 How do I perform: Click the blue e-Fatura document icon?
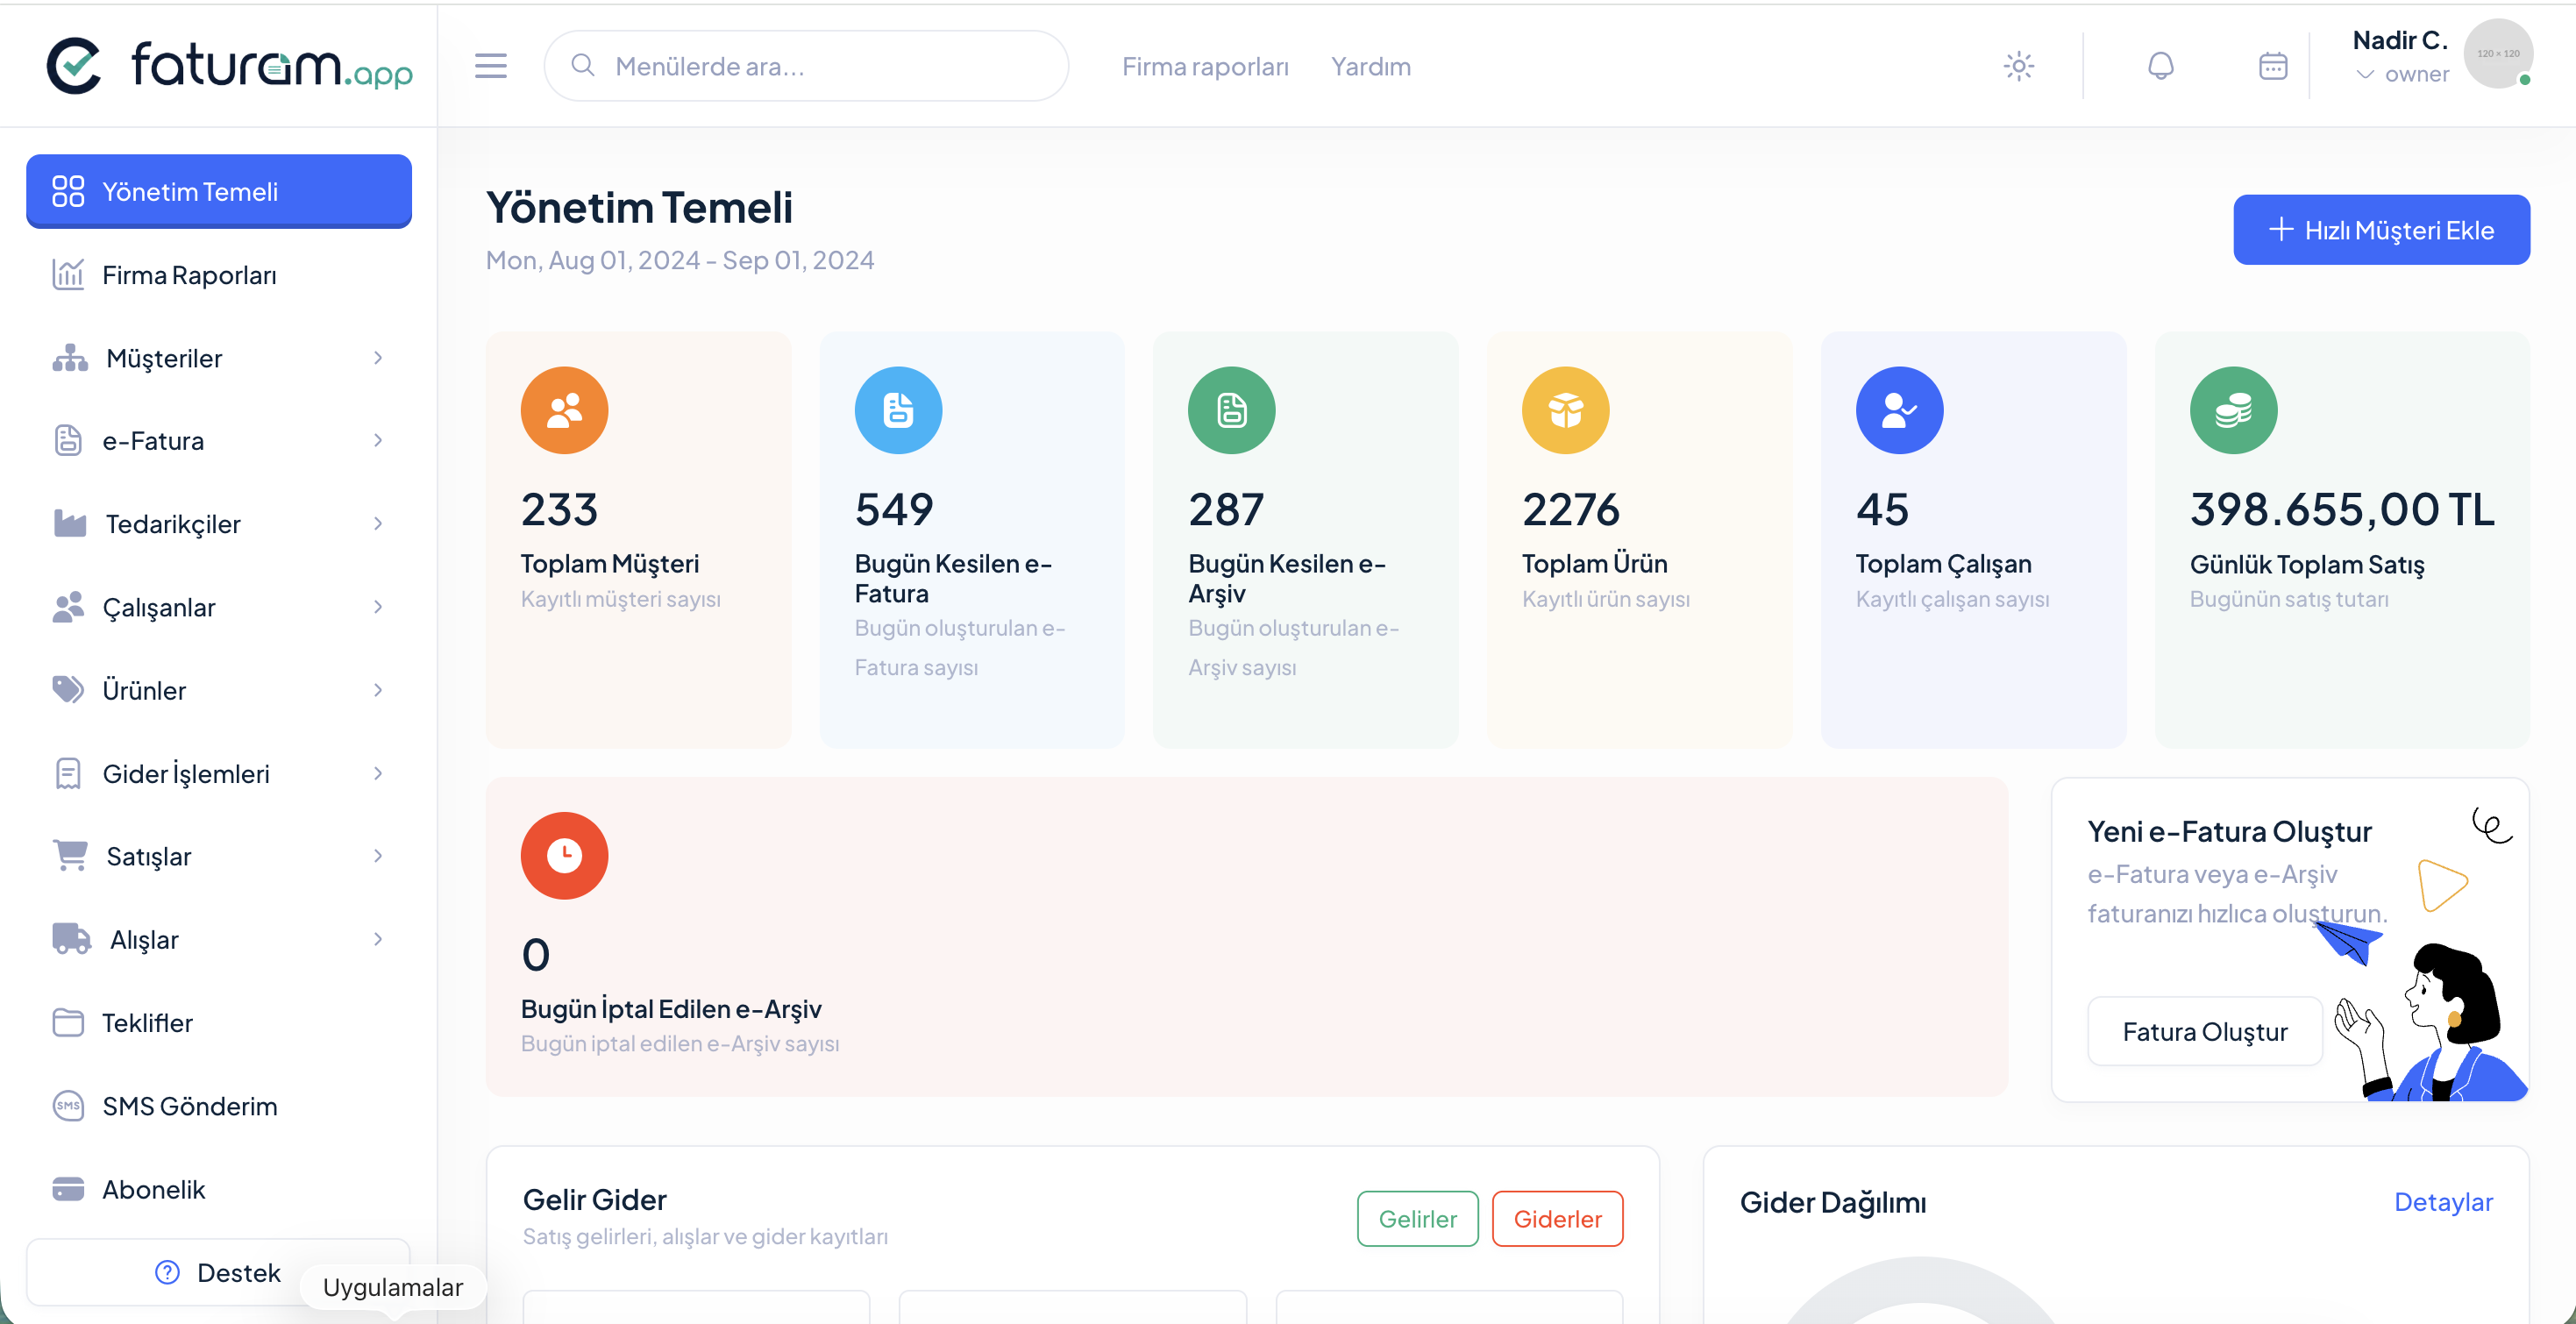898,410
